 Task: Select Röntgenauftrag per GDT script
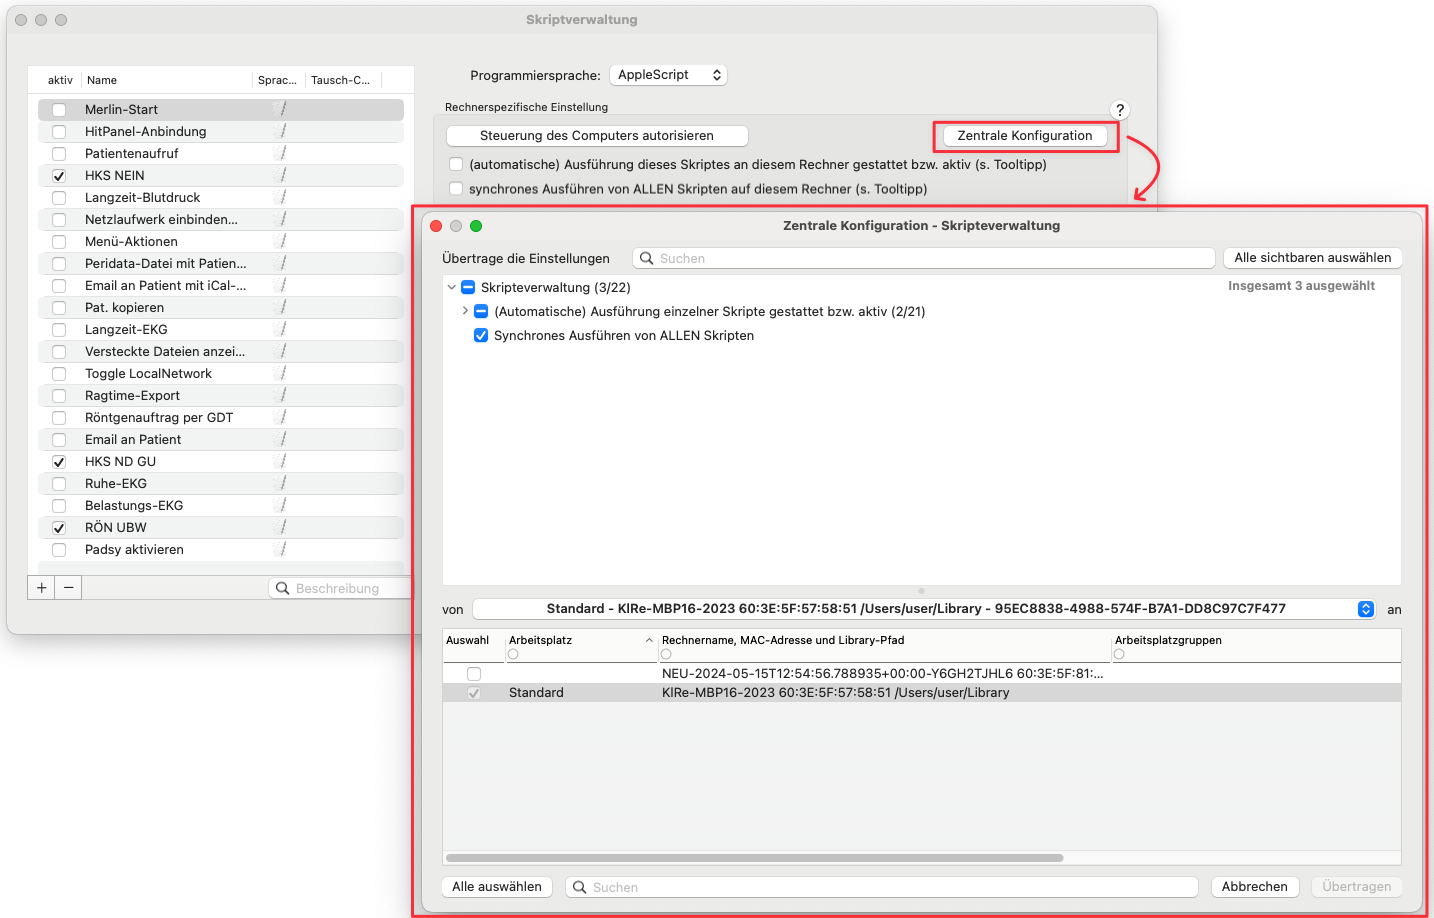[x=221, y=418]
